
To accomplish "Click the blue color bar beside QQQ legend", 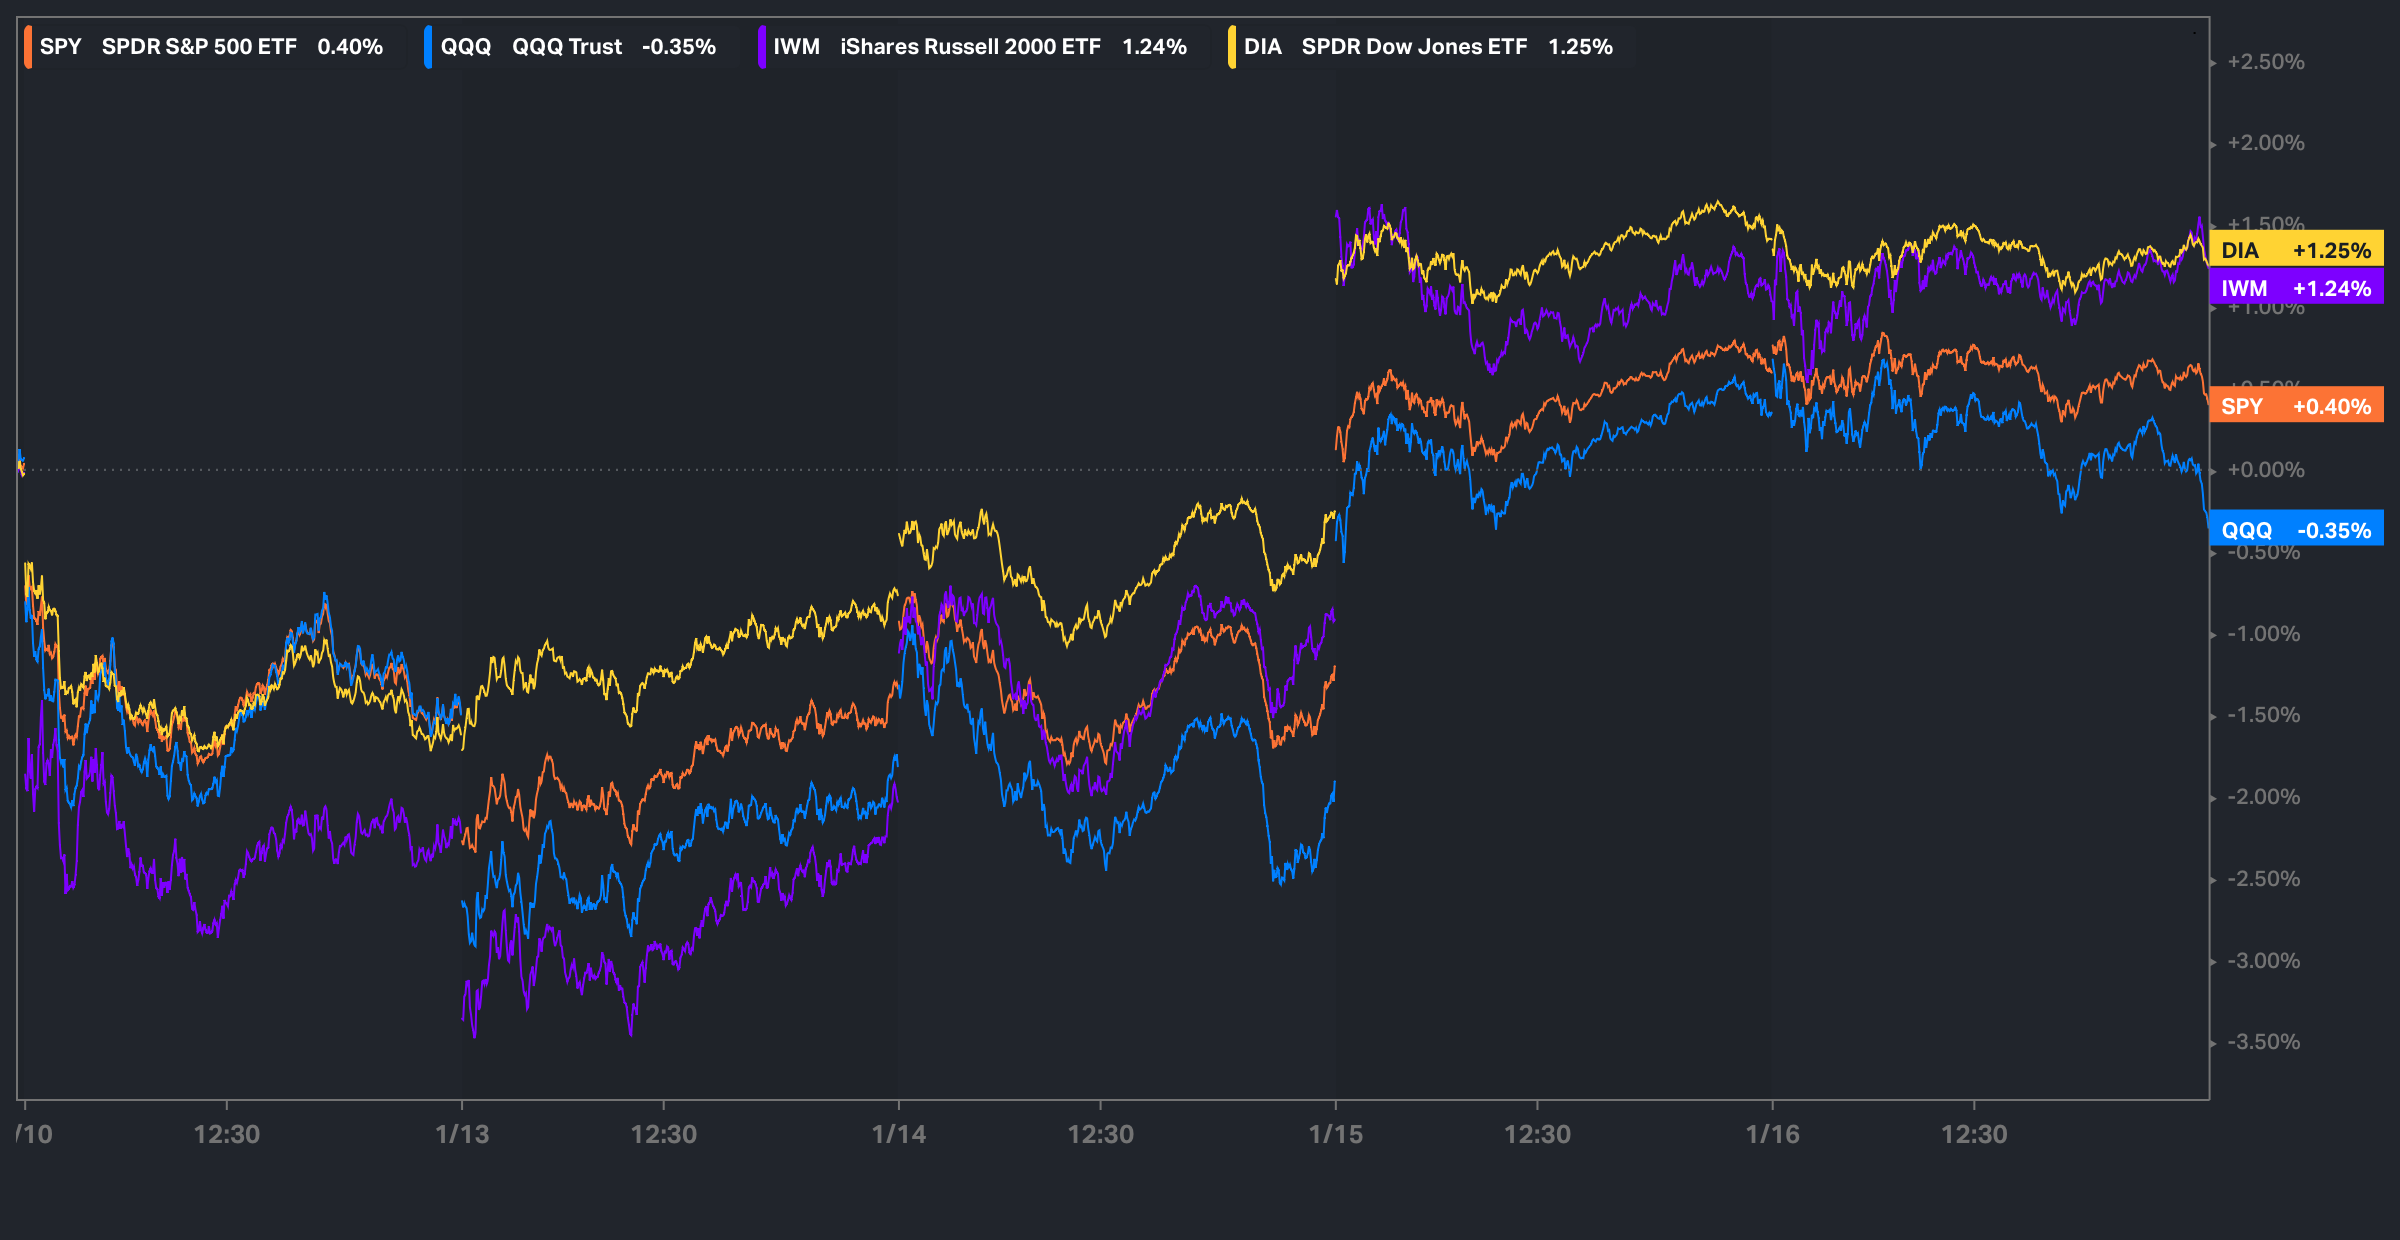I will (x=428, y=47).
